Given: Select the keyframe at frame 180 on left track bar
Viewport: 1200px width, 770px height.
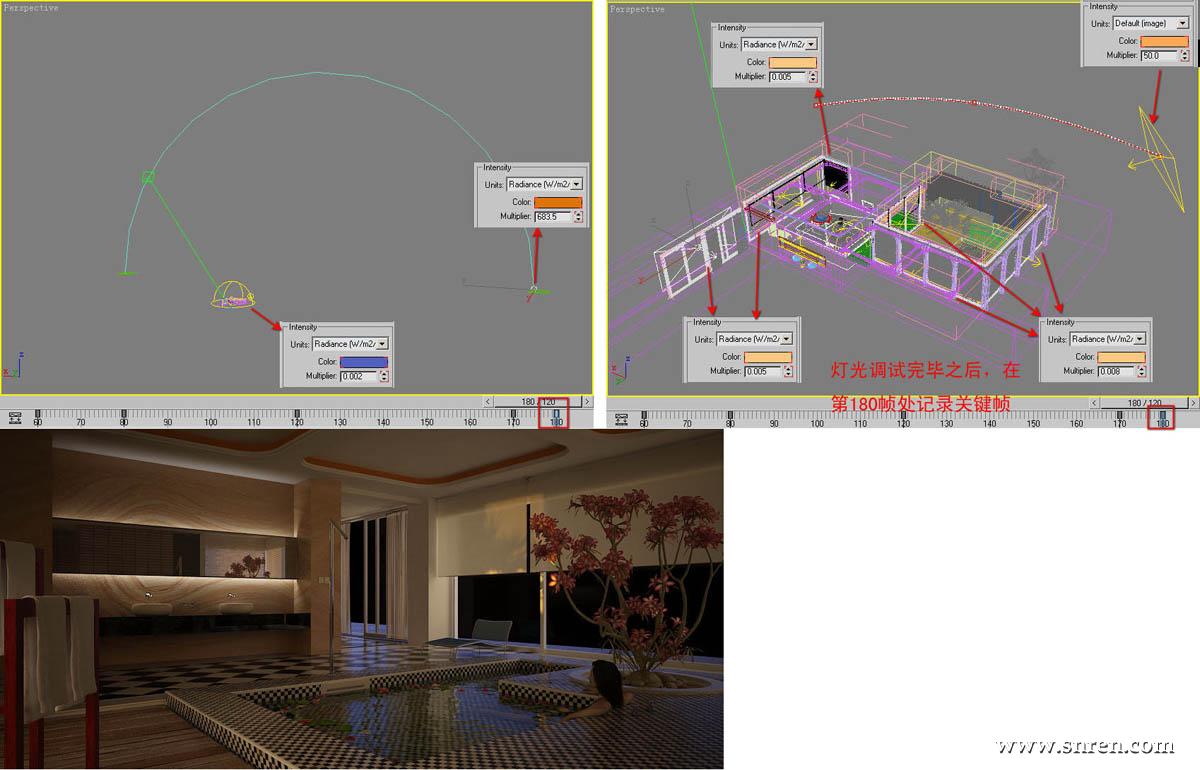Looking at the screenshot, I should tap(556, 413).
